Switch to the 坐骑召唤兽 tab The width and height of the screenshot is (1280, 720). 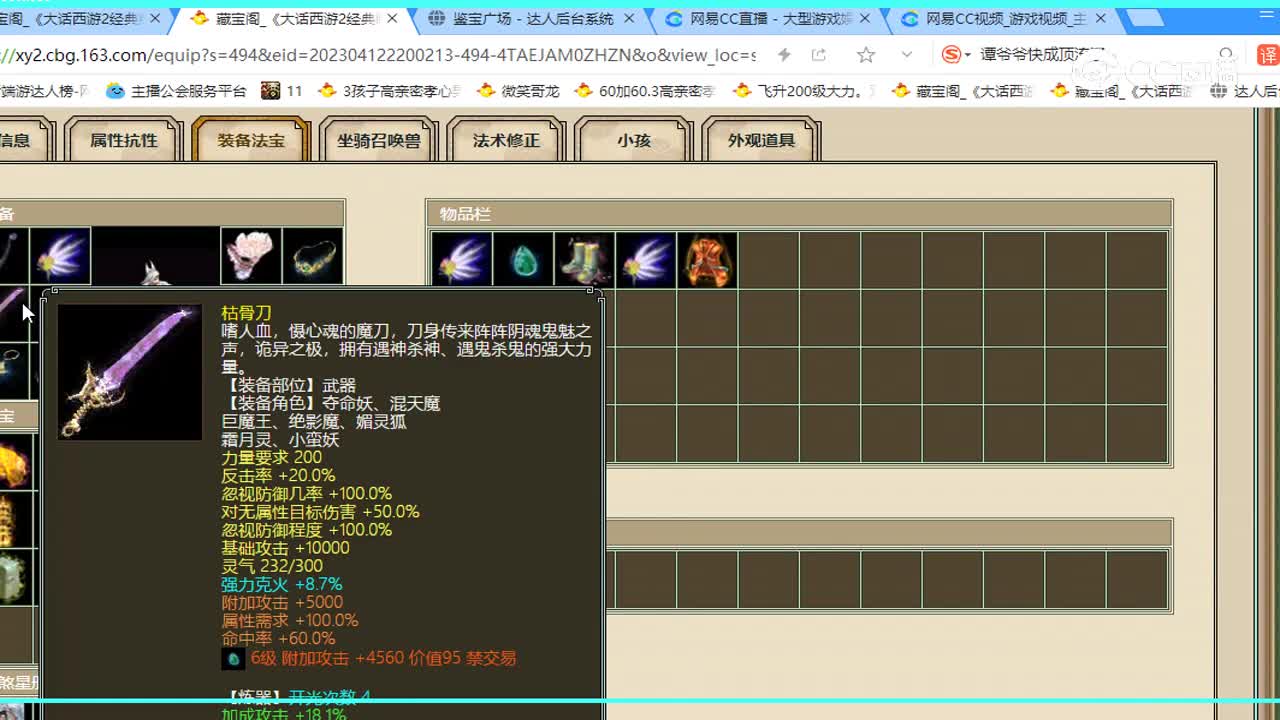(378, 140)
